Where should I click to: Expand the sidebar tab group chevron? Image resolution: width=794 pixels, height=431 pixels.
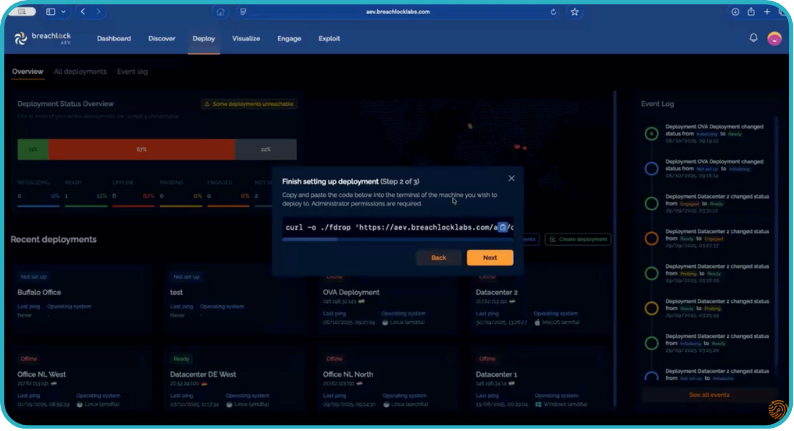click(x=63, y=12)
